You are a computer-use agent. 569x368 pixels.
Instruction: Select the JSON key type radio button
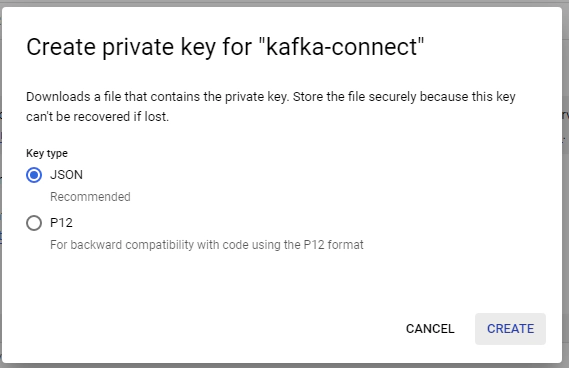[x=34, y=175]
